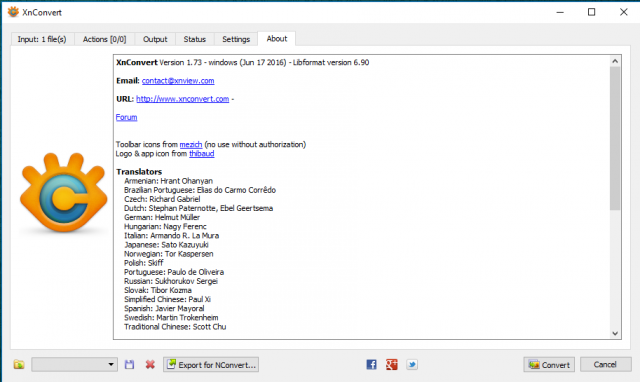Click the XnConvert title bar app icon
Viewport: 640px width, 382px height.
coord(13,12)
